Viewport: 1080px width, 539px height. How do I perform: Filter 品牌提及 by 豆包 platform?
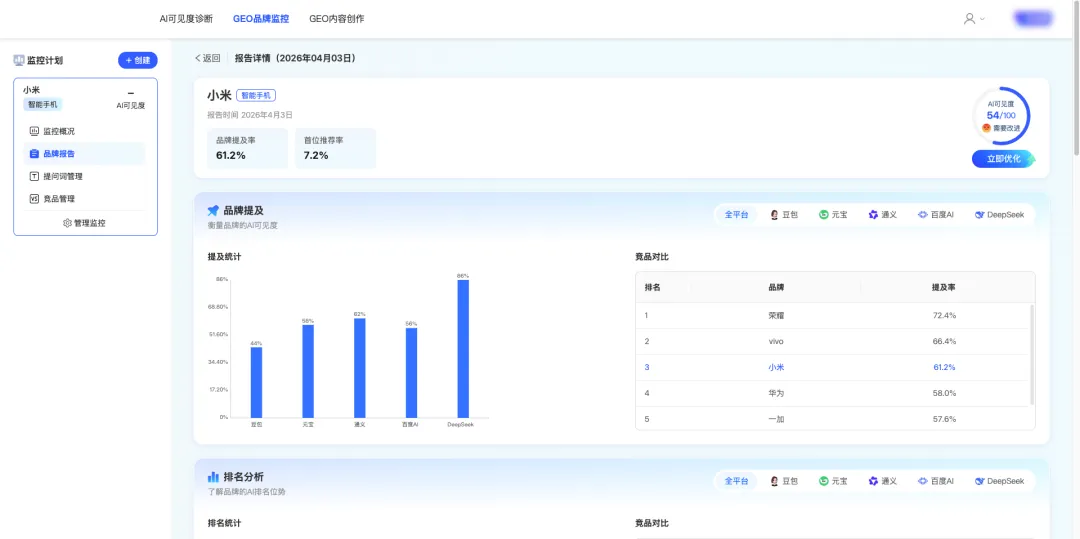[x=784, y=215]
